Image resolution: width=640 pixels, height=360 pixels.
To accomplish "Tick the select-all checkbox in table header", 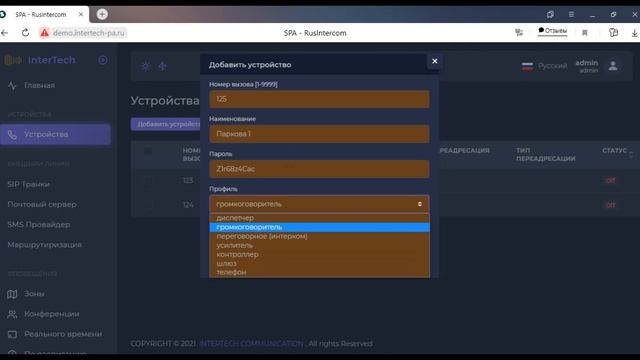I will (147, 151).
